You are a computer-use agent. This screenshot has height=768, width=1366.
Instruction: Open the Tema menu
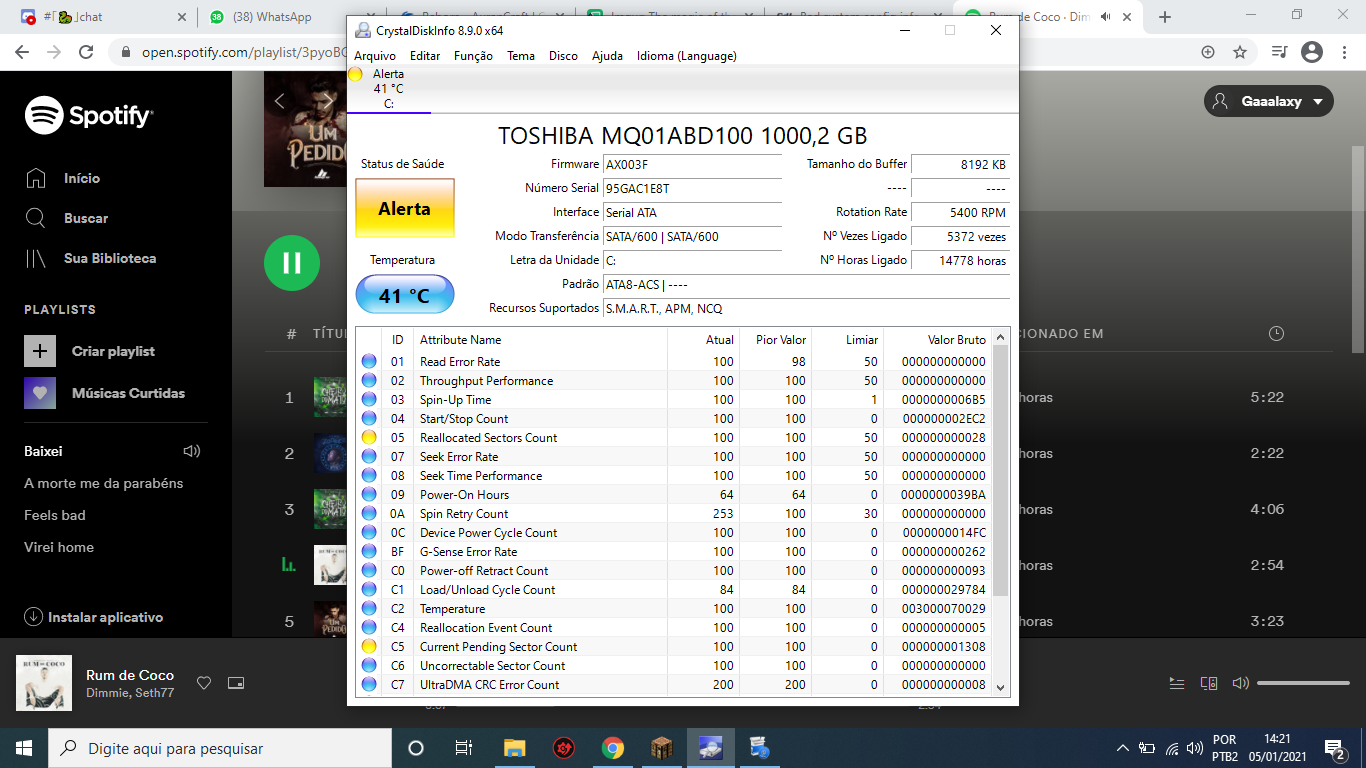point(521,56)
